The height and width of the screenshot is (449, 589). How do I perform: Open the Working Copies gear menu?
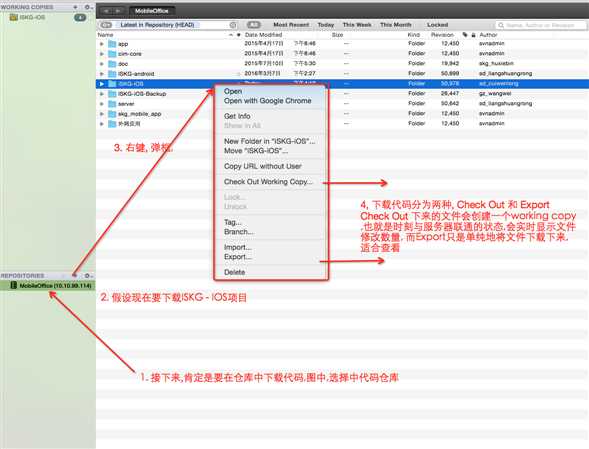88,7
